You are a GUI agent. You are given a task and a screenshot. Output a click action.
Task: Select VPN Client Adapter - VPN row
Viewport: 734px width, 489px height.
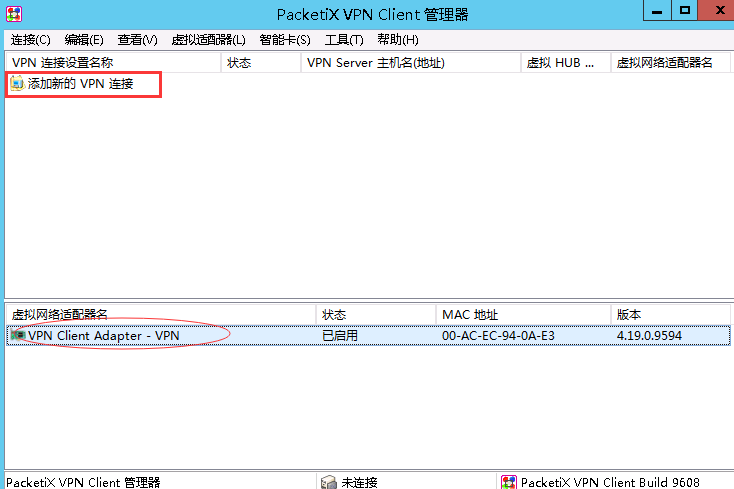pyautogui.click(x=368, y=336)
